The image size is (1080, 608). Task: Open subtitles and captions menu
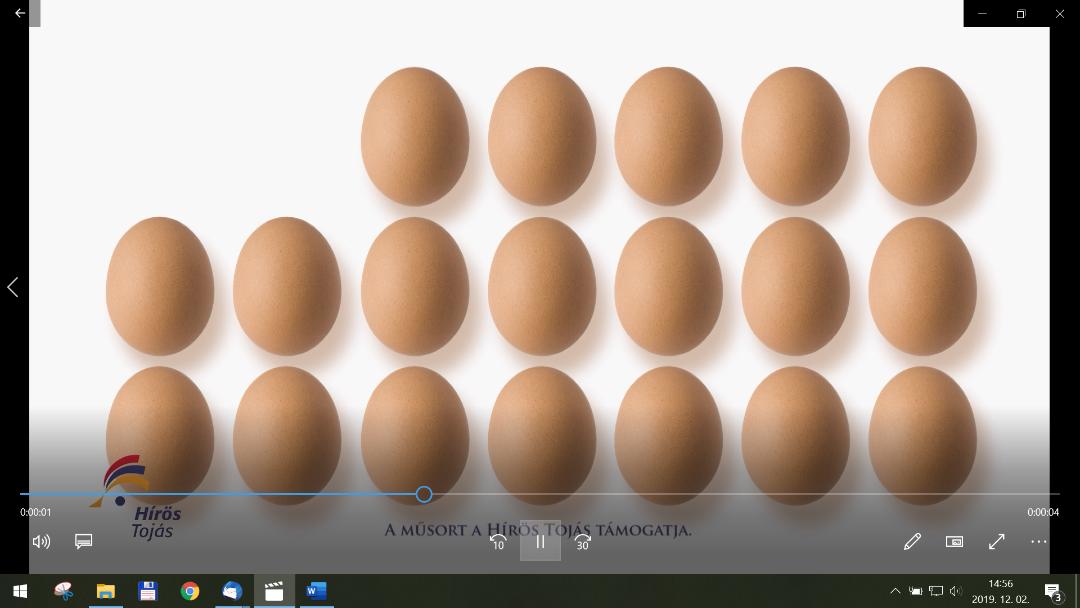coord(84,541)
